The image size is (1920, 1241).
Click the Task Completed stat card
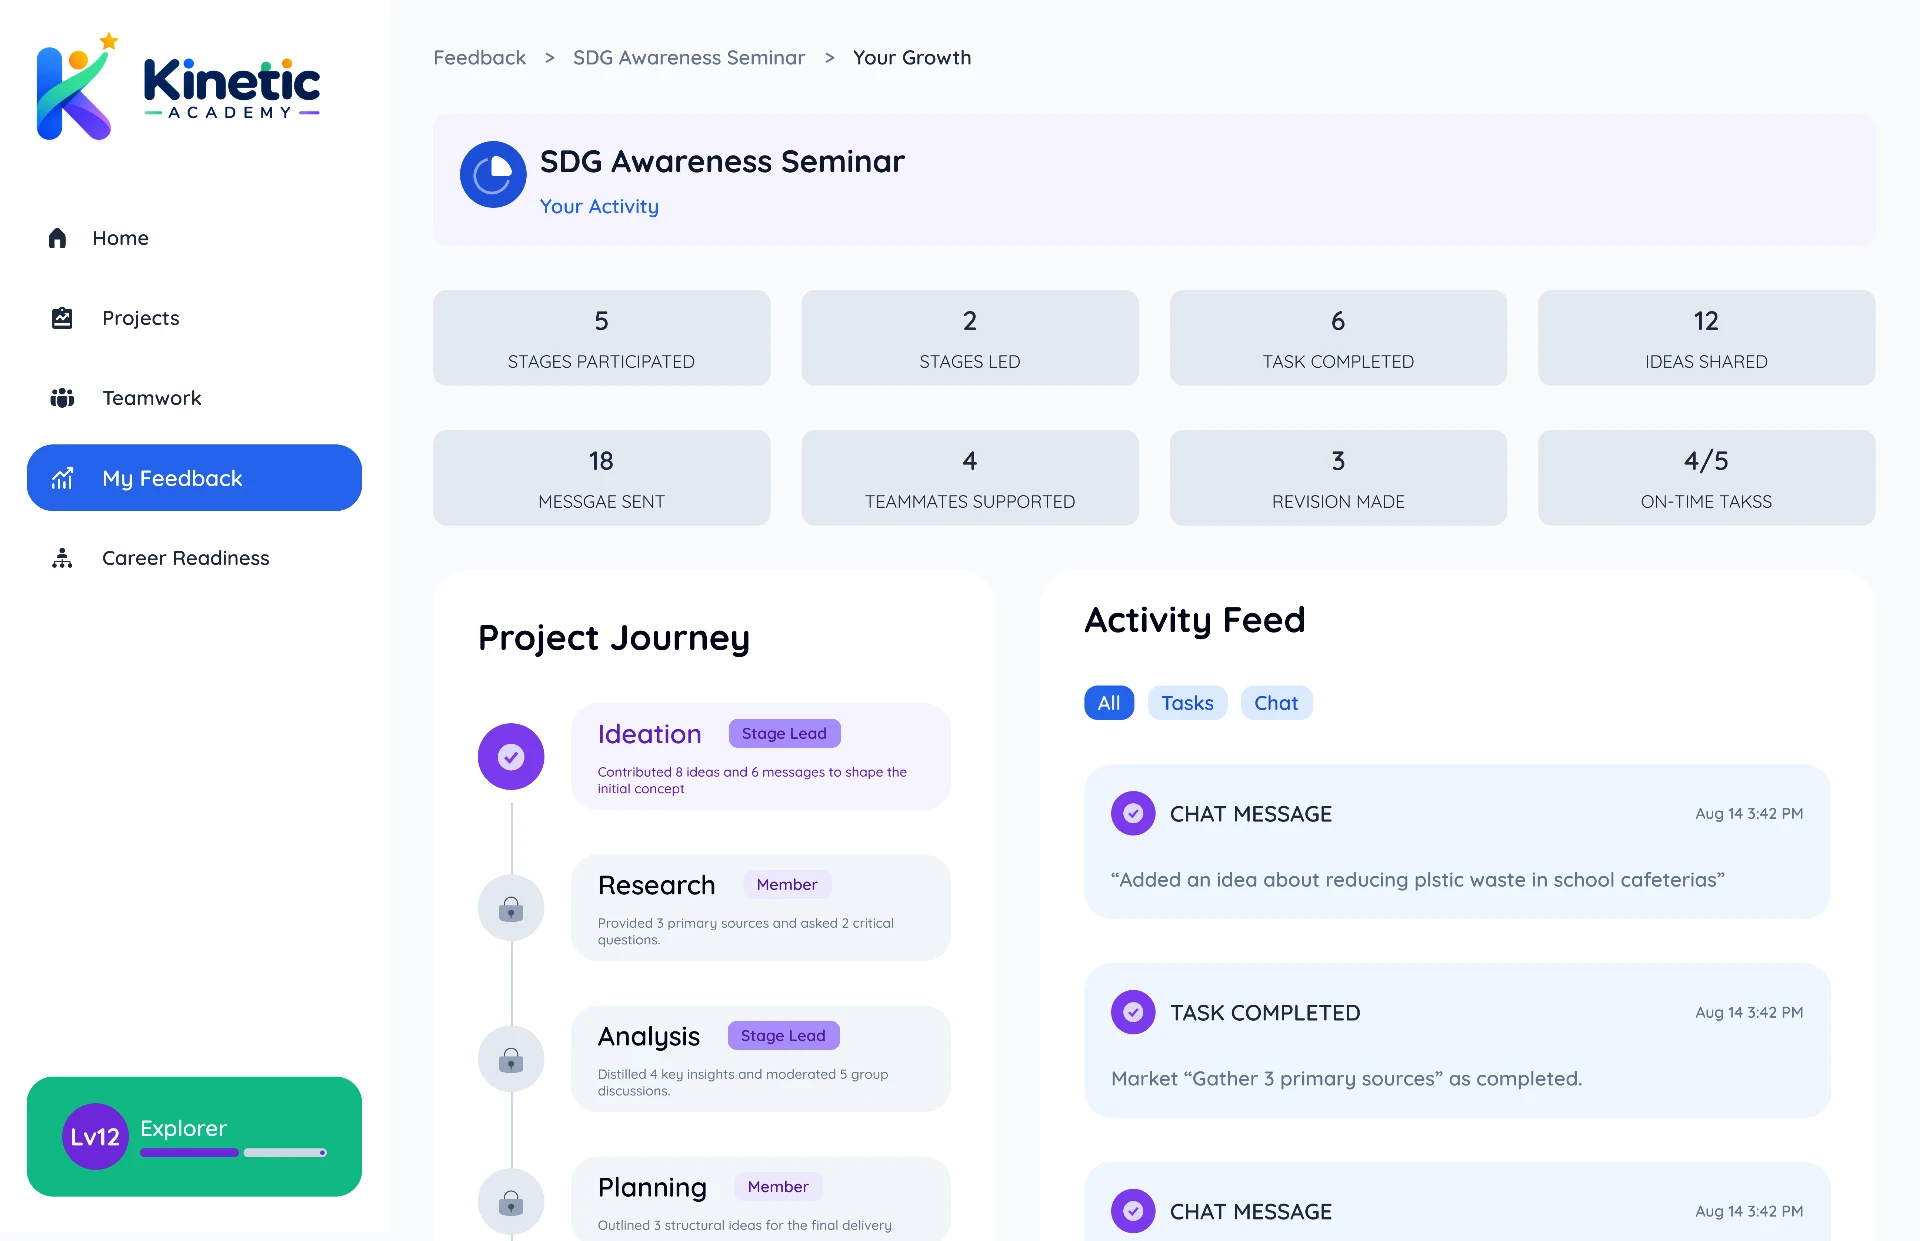pos(1338,338)
